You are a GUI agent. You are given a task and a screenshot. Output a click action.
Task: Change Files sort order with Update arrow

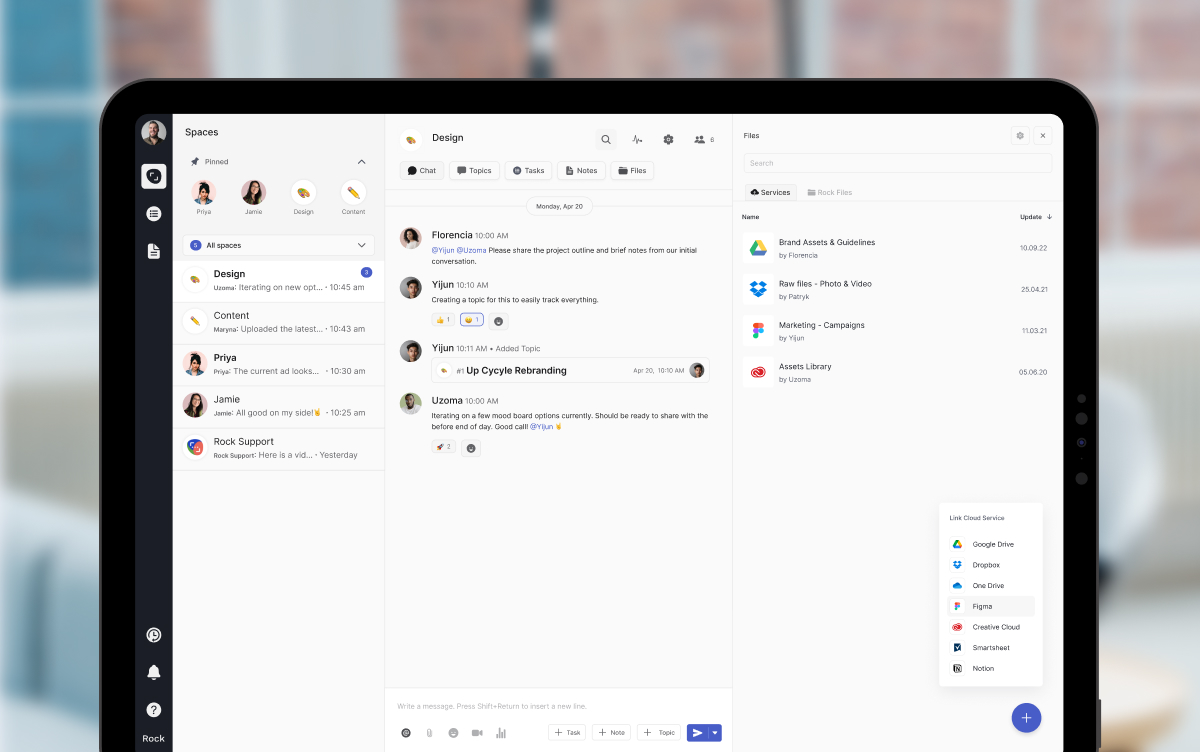click(x=1045, y=216)
